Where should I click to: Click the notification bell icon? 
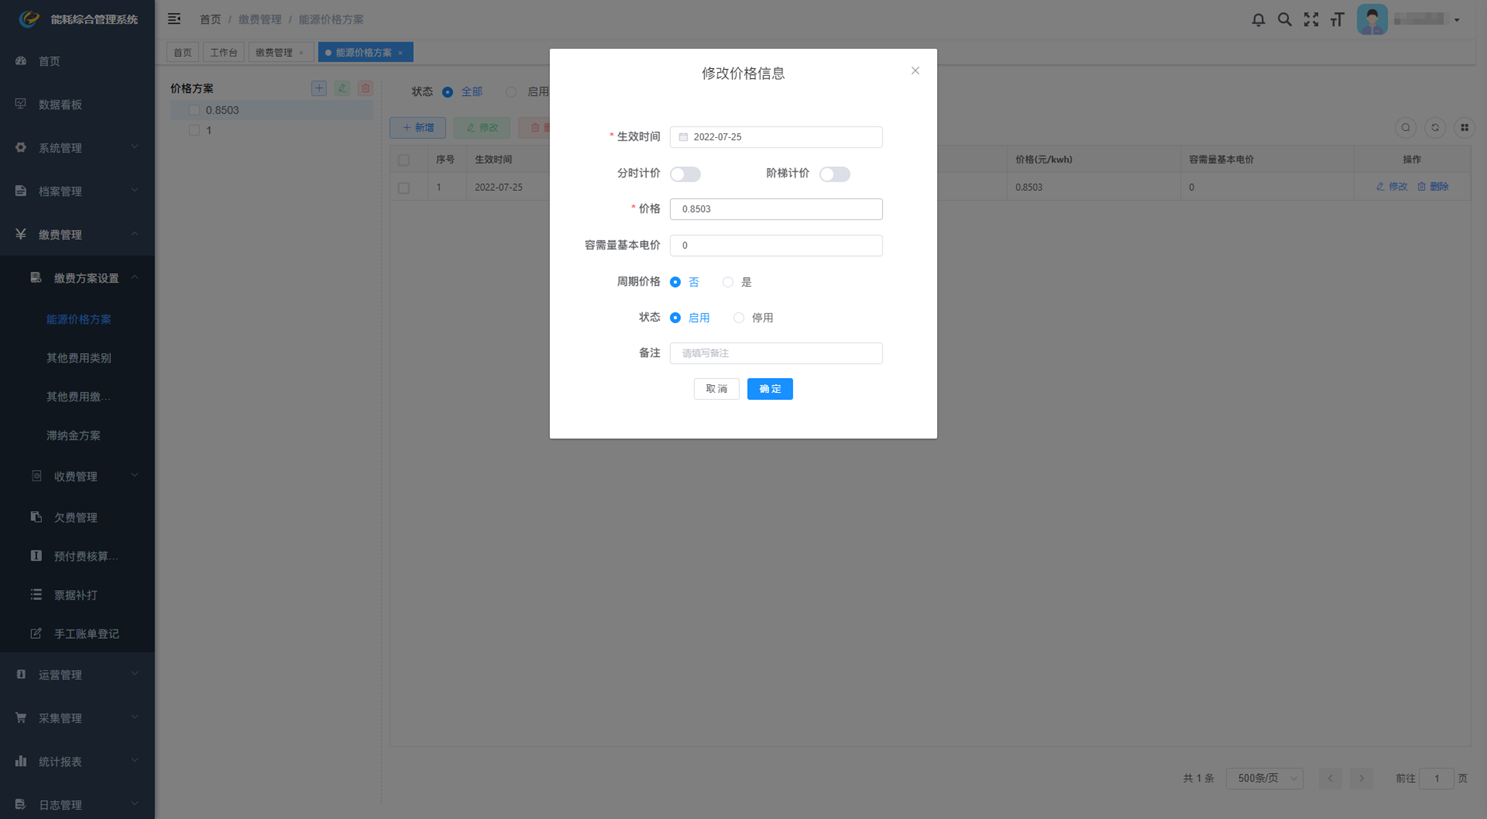click(x=1258, y=19)
